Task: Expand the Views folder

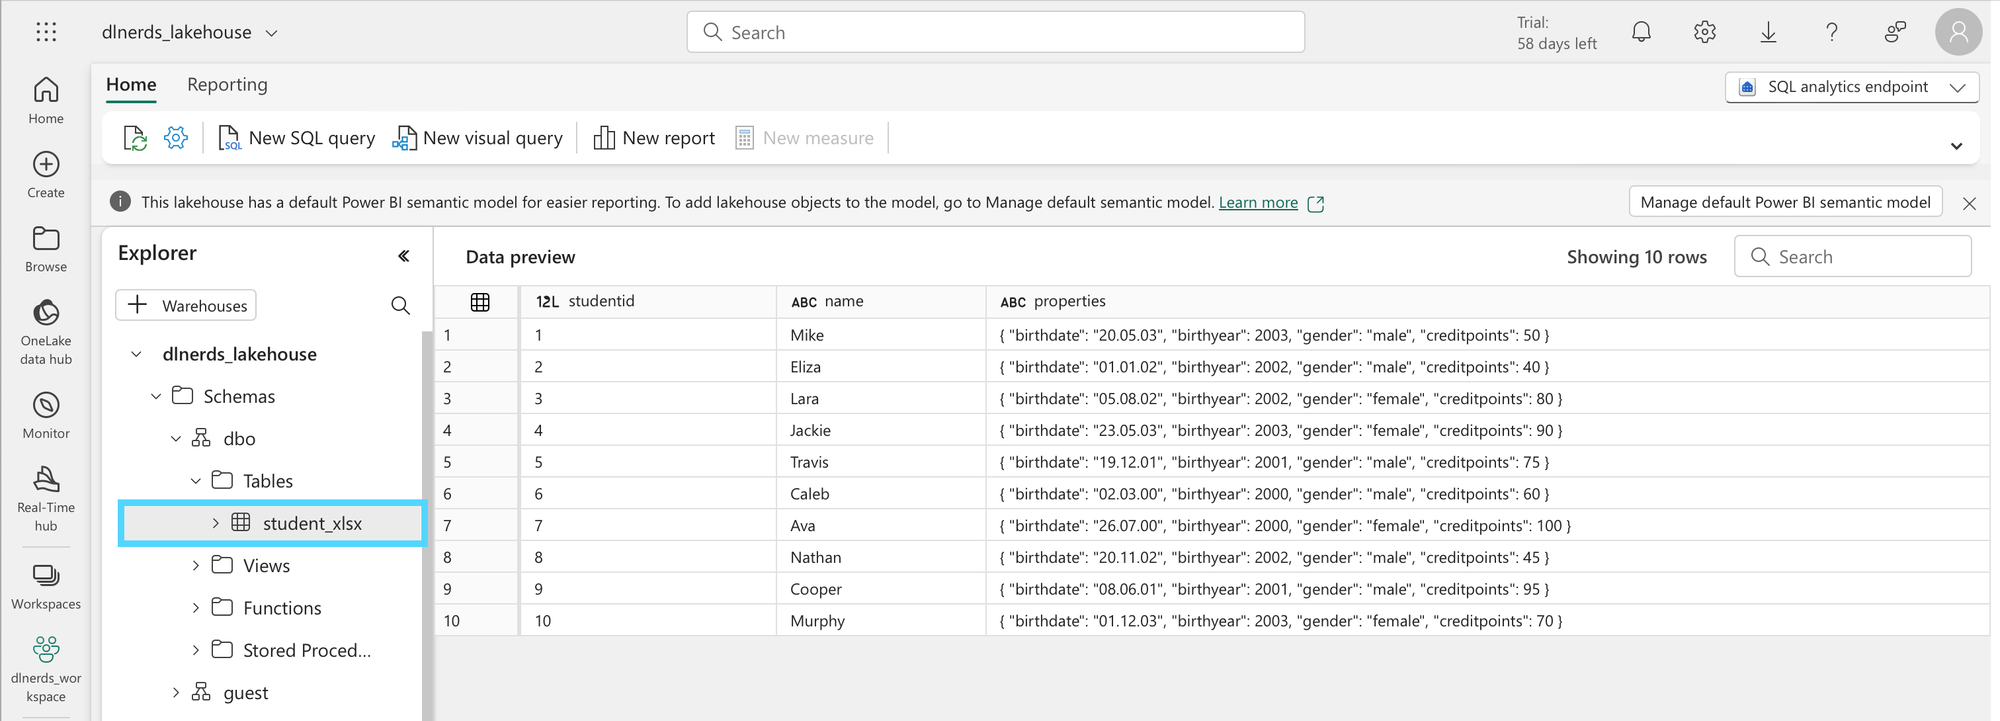Action: pos(196,566)
